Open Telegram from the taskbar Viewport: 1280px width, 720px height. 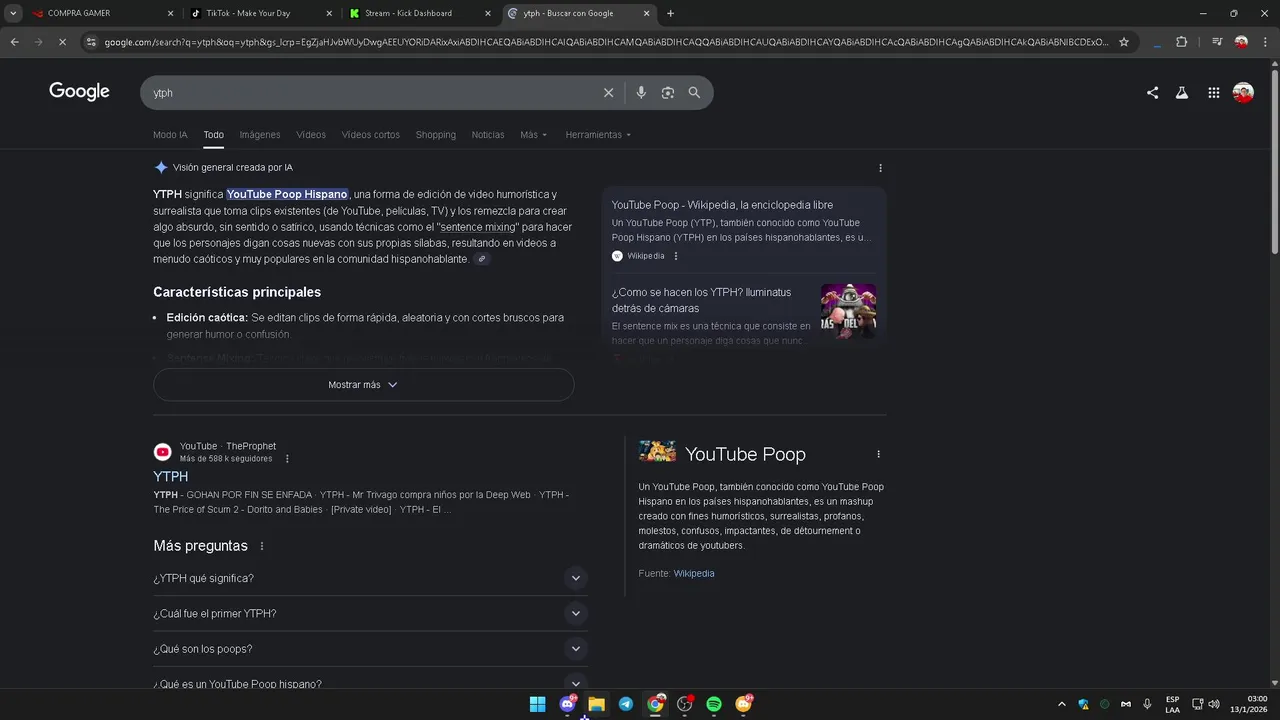625,704
